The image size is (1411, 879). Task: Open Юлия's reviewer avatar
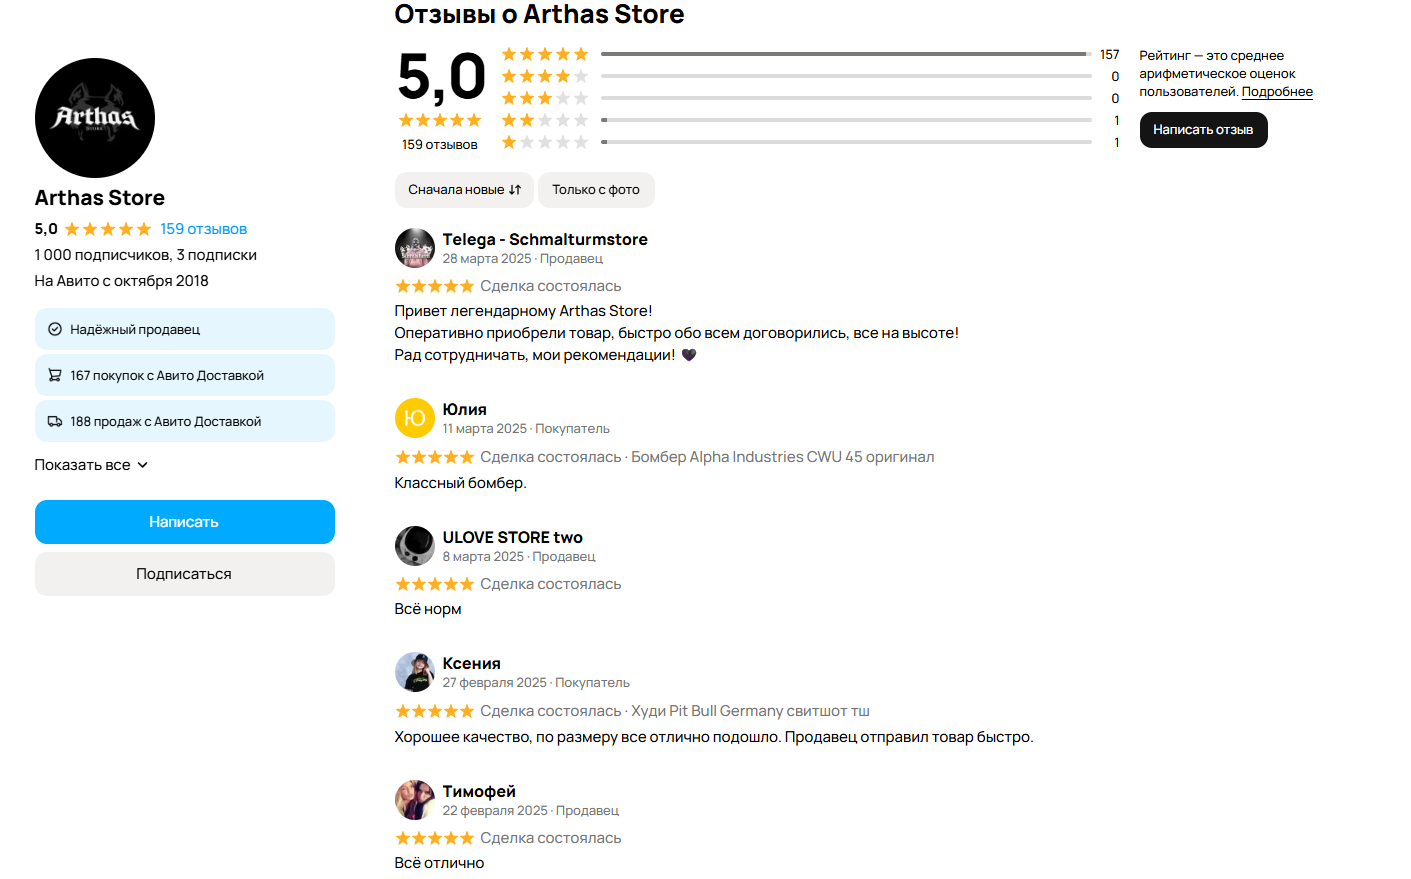click(x=414, y=418)
